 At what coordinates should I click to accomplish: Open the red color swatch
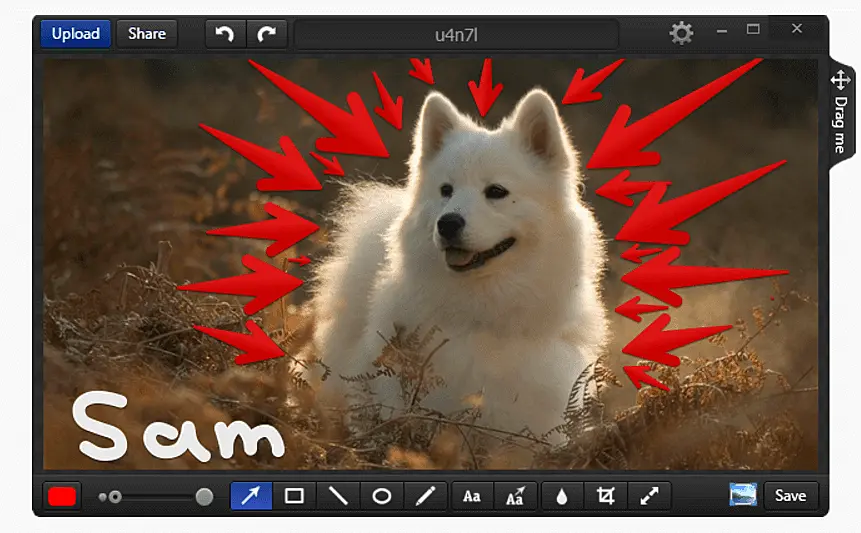pyautogui.click(x=62, y=496)
